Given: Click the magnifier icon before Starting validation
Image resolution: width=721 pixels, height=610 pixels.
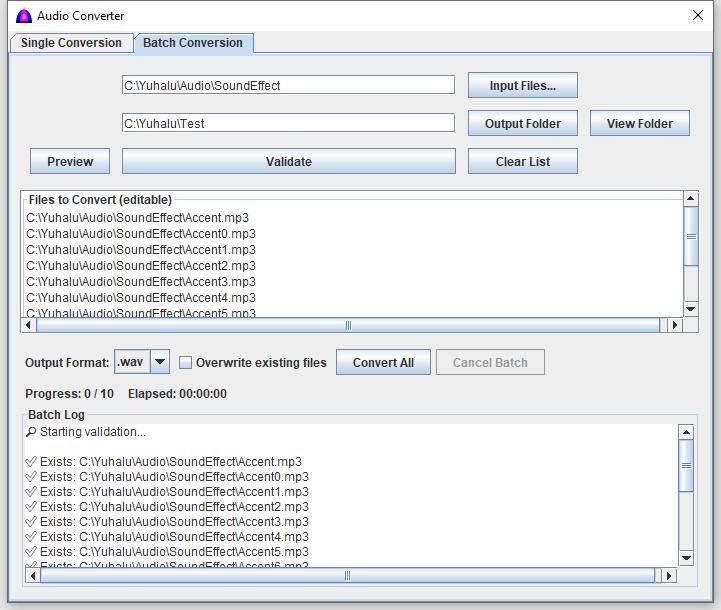Looking at the screenshot, I should click(31, 432).
